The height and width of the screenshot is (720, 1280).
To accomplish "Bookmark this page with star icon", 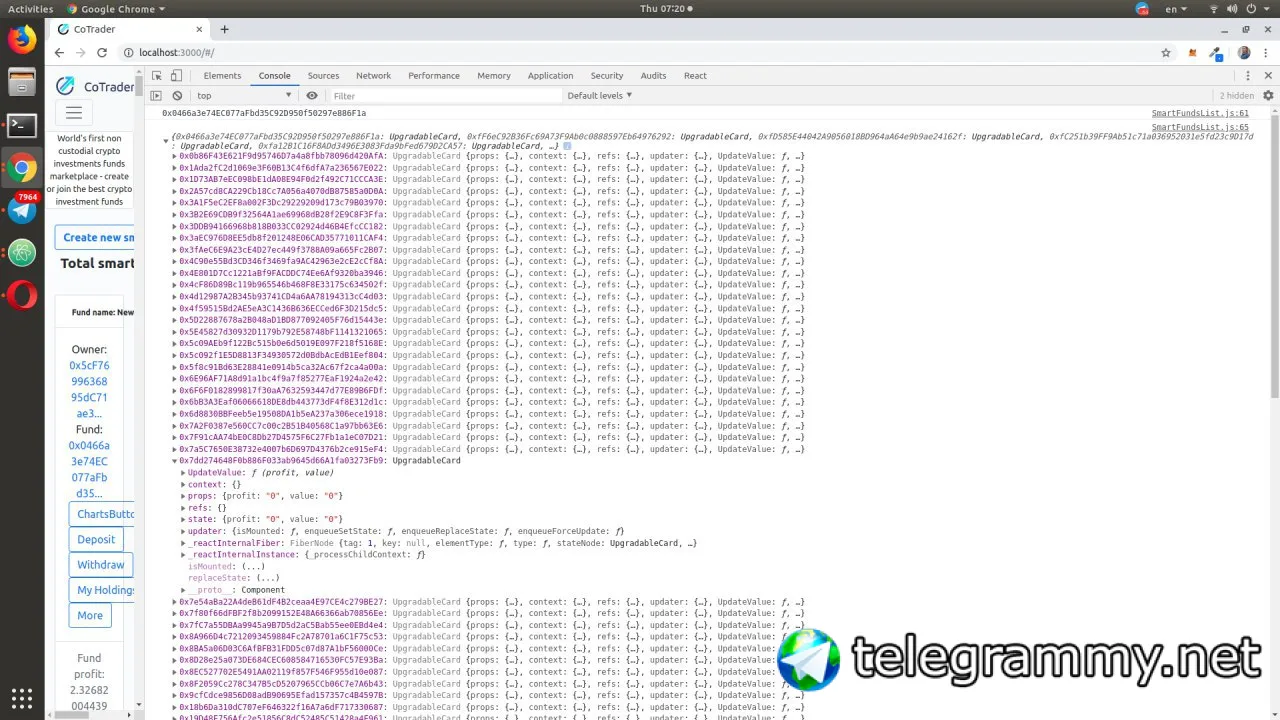I will tap(1166, 53).
